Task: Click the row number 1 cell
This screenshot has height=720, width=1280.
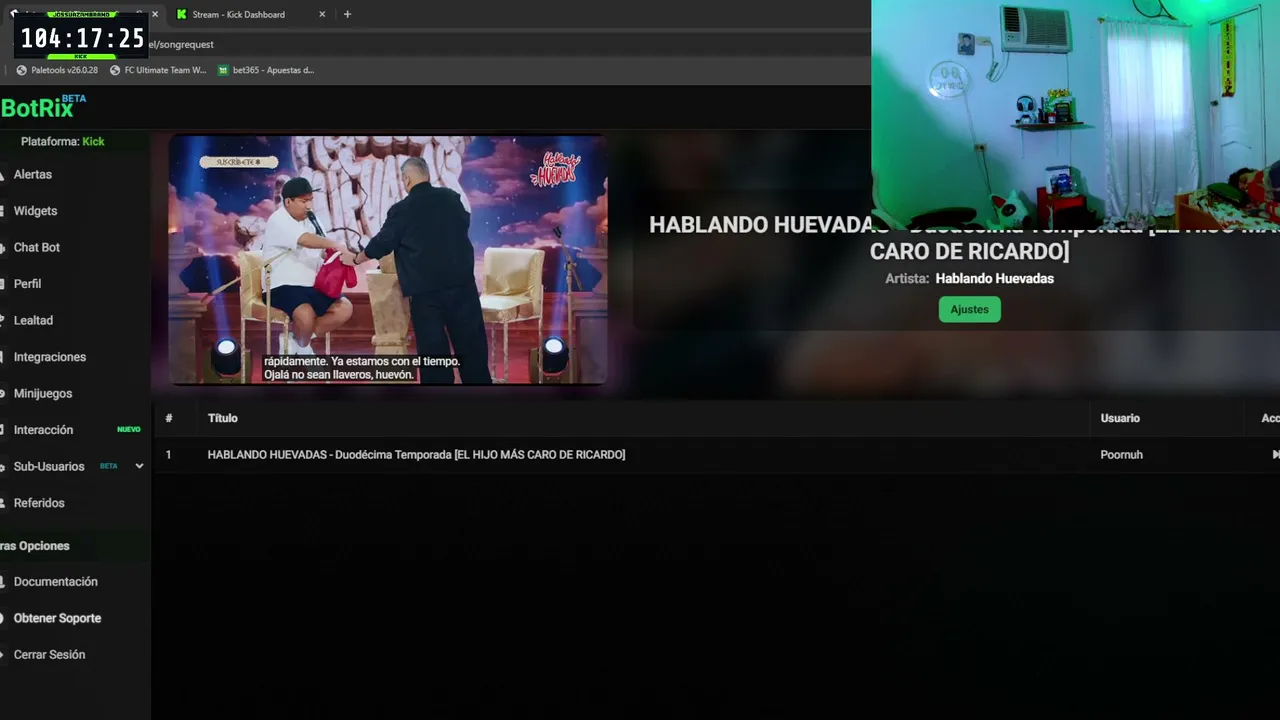Action: coord(168,454)
